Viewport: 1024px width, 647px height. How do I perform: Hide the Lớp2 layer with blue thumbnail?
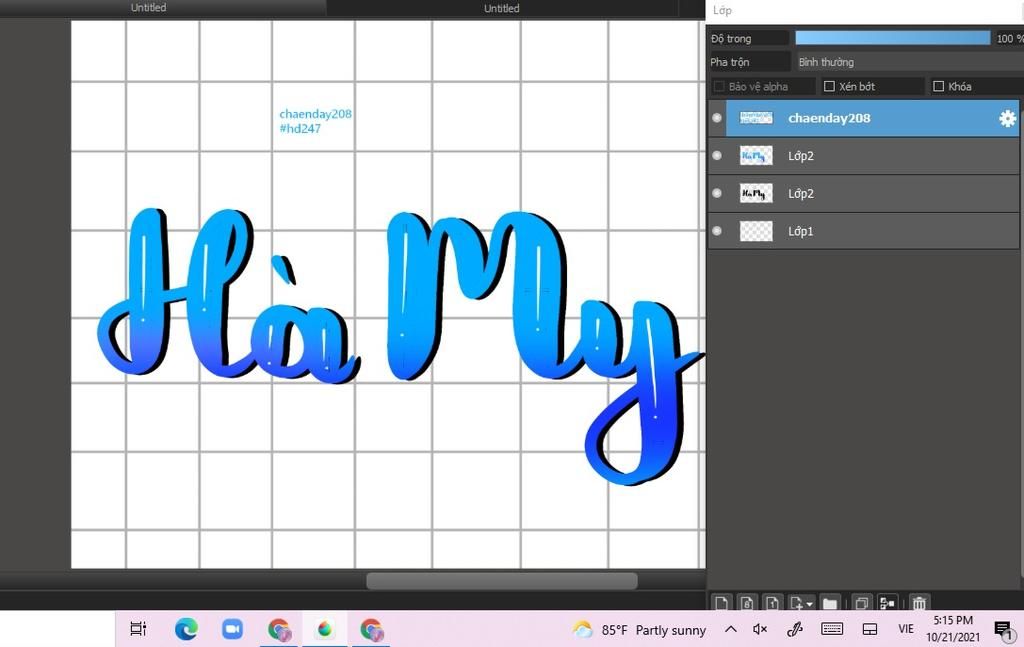717,155
